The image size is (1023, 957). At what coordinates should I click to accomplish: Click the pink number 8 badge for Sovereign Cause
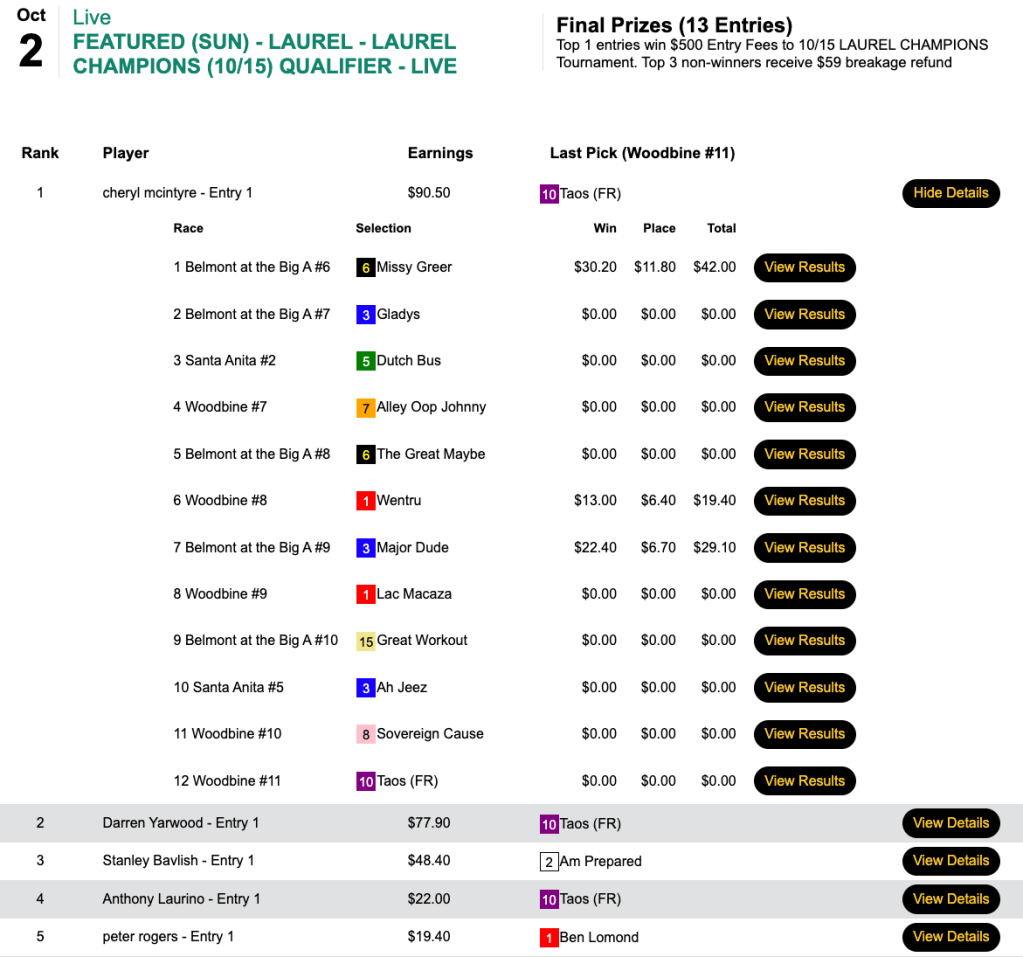coord(365,734)
